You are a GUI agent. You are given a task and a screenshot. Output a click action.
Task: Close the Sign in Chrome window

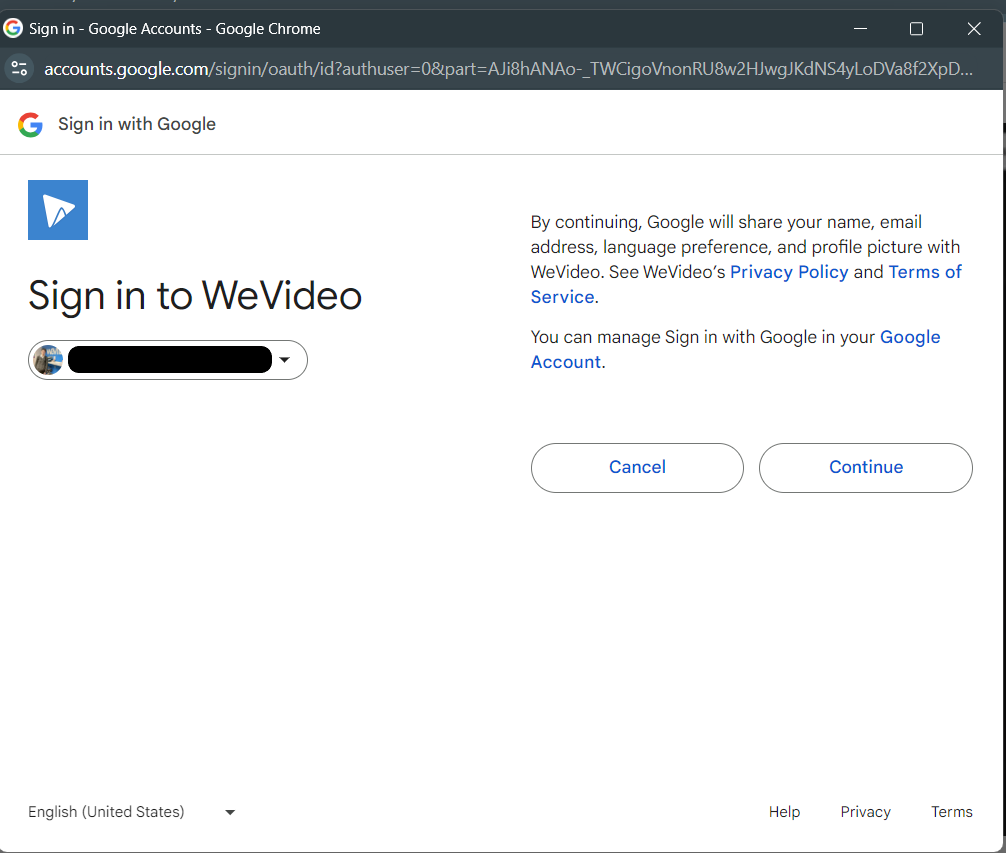974,29
